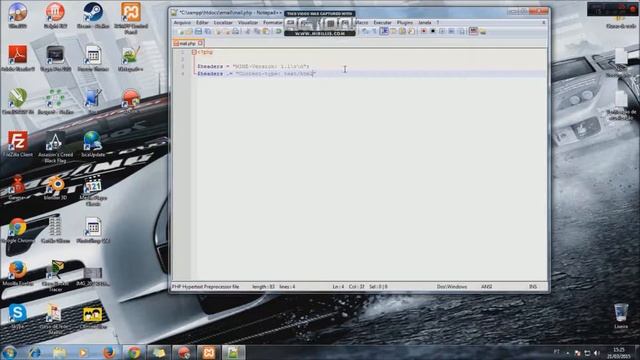Viewport: 640px width, 360px height.
Task: Open the Media Player Classic desktop icon
Action: click(x=93, y=190)
